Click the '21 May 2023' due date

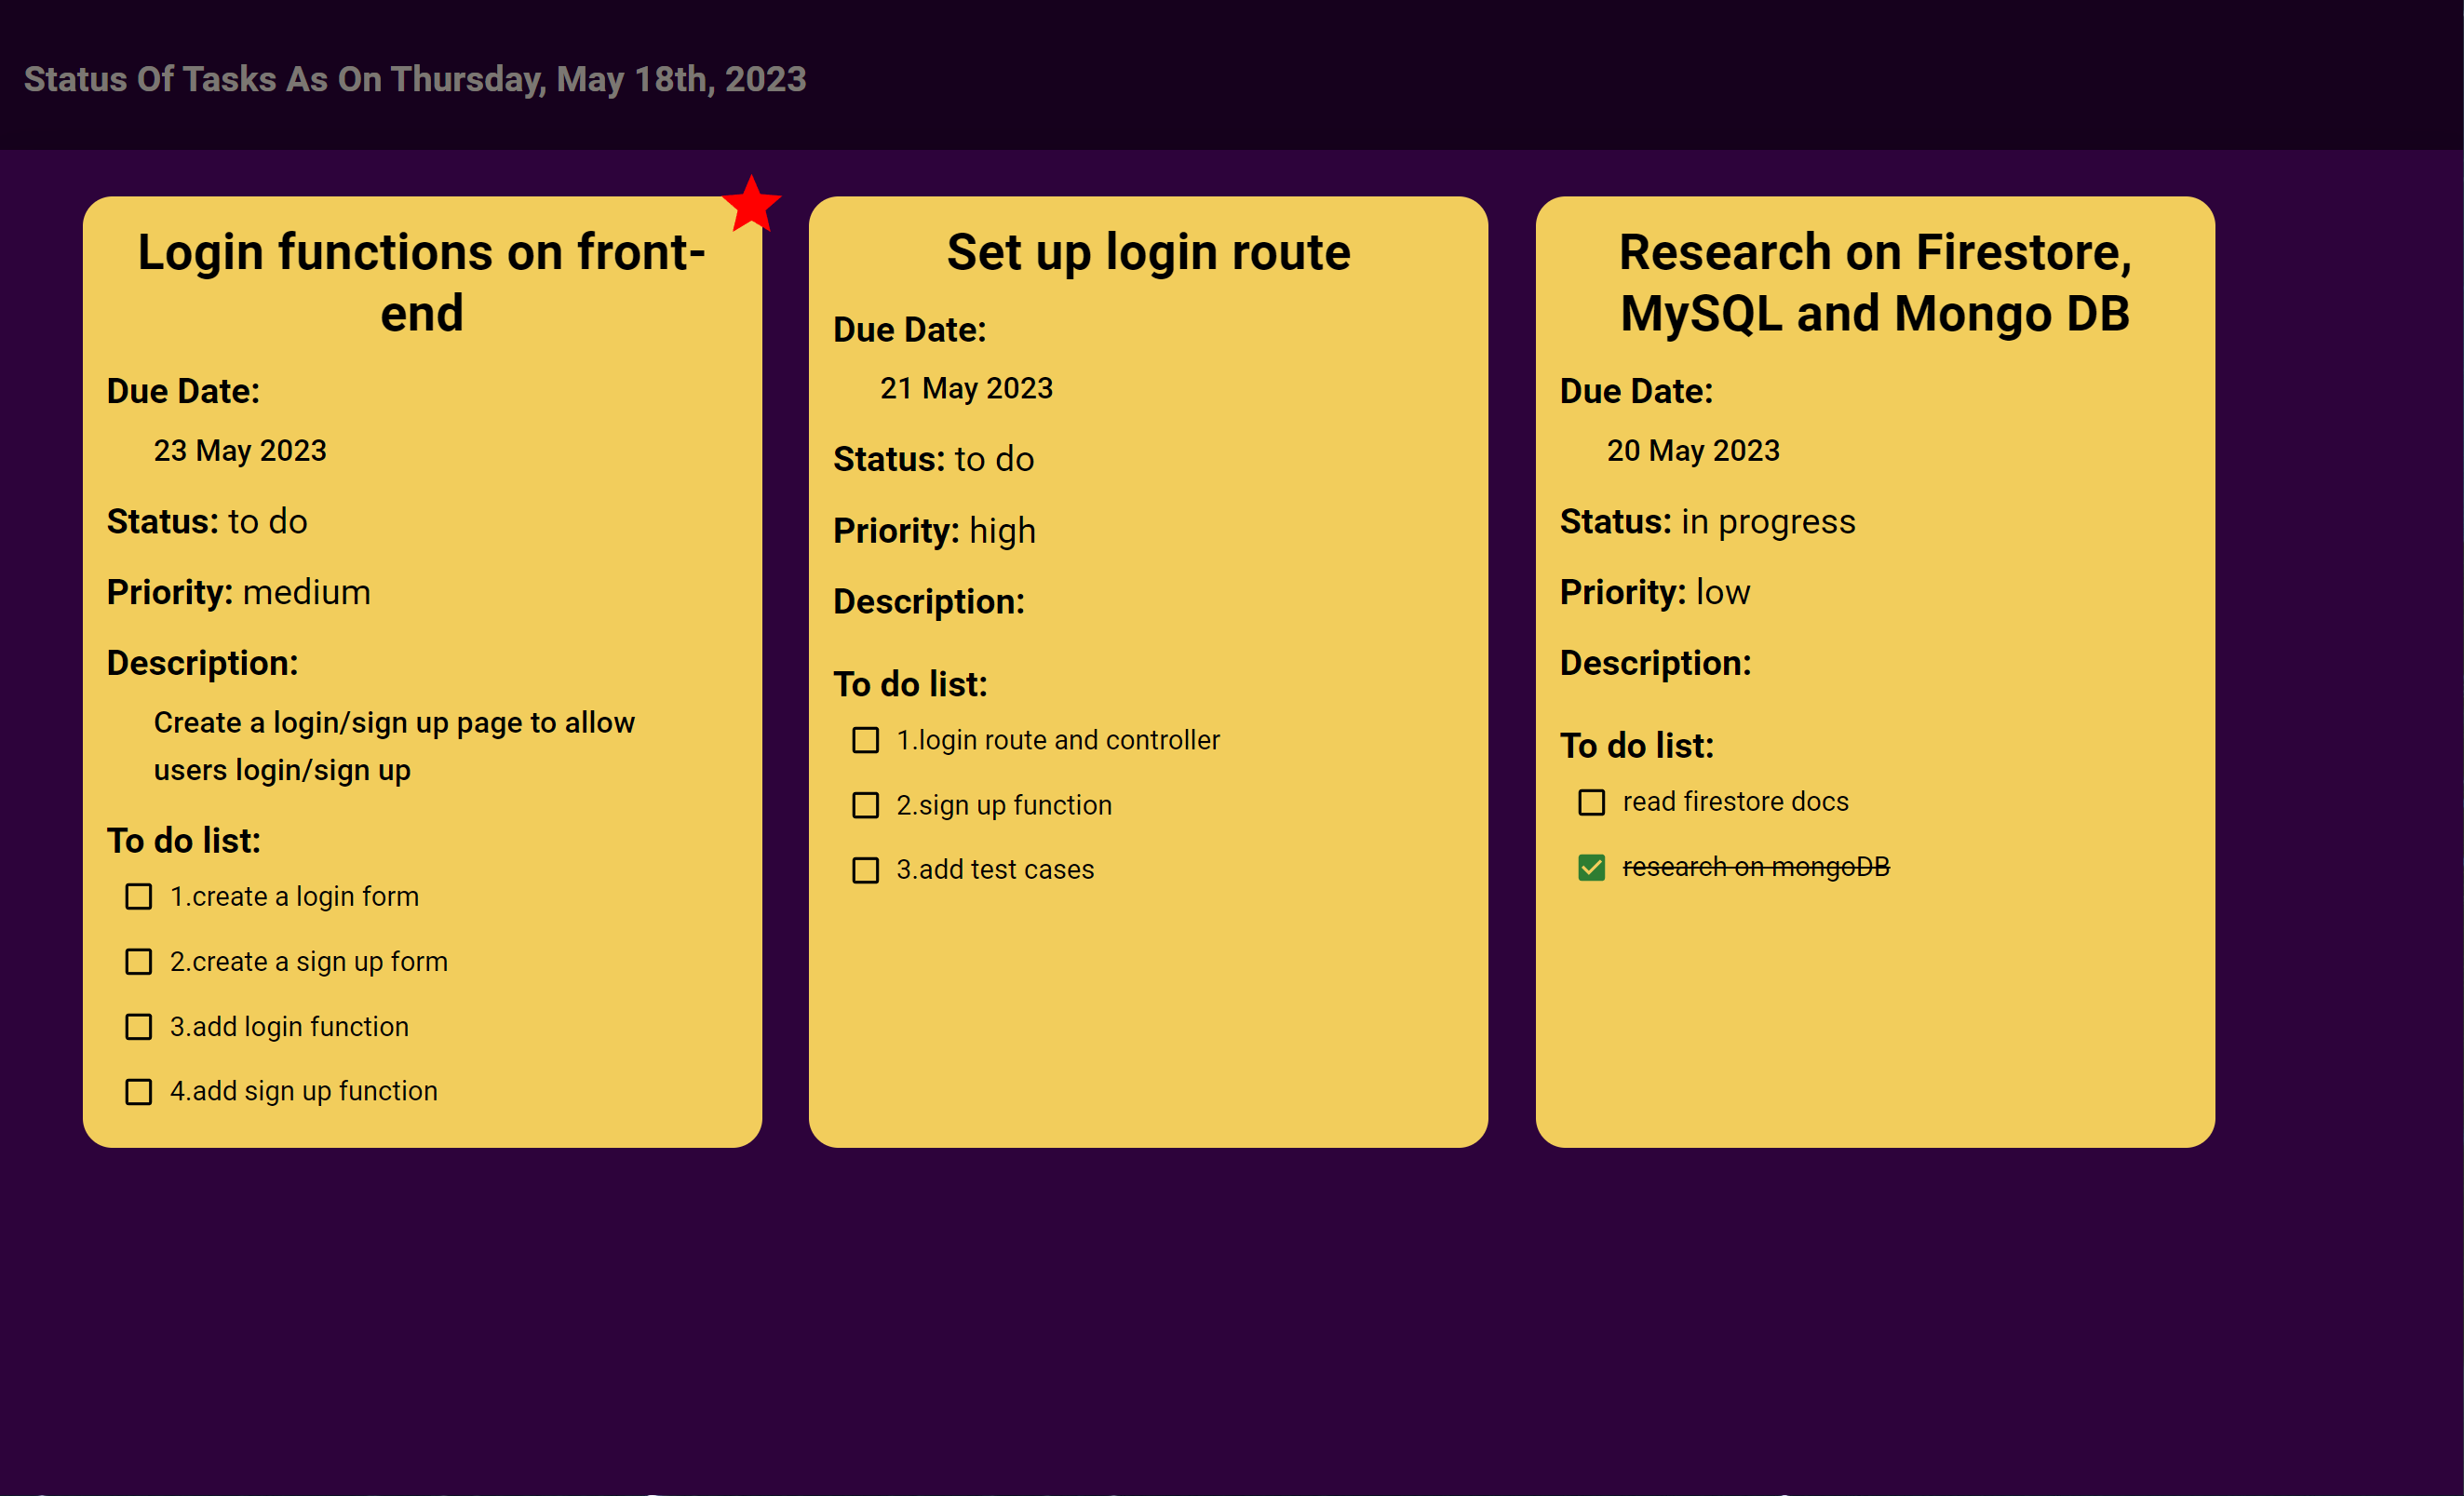tap(966, 388)
